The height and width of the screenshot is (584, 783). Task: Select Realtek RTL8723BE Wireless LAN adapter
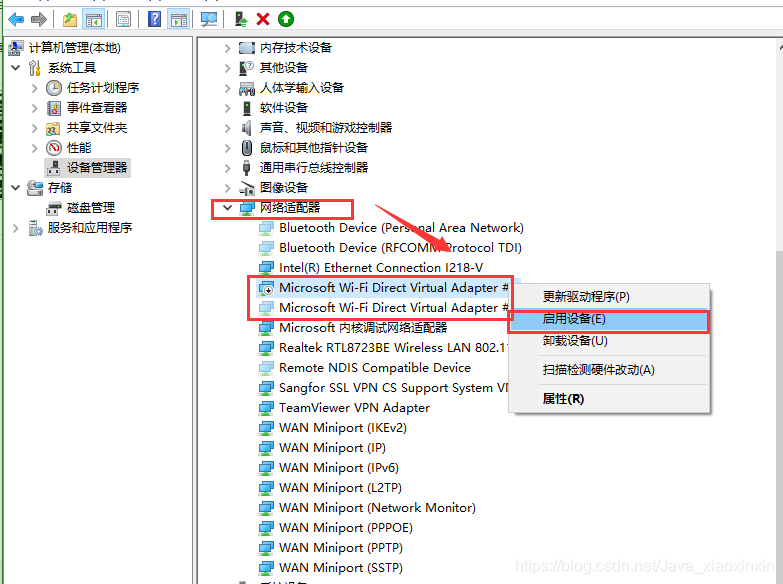(392, 348)
